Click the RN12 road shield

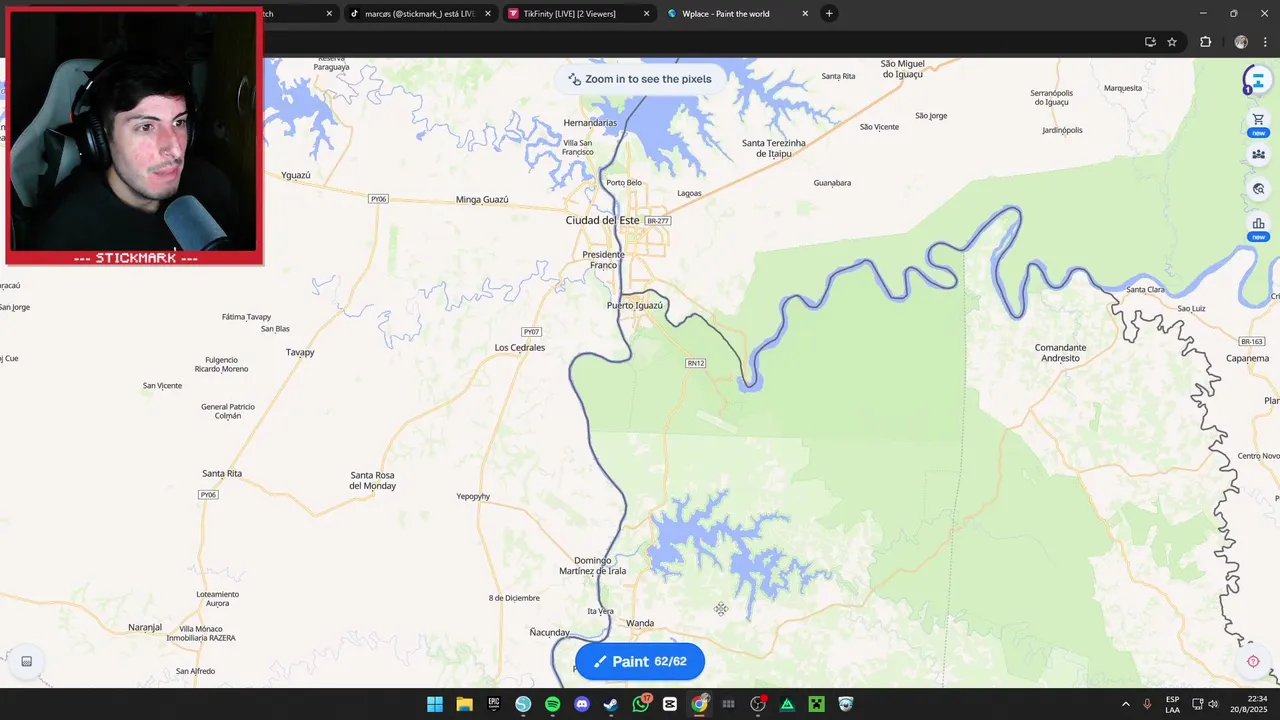coord(696,363)
